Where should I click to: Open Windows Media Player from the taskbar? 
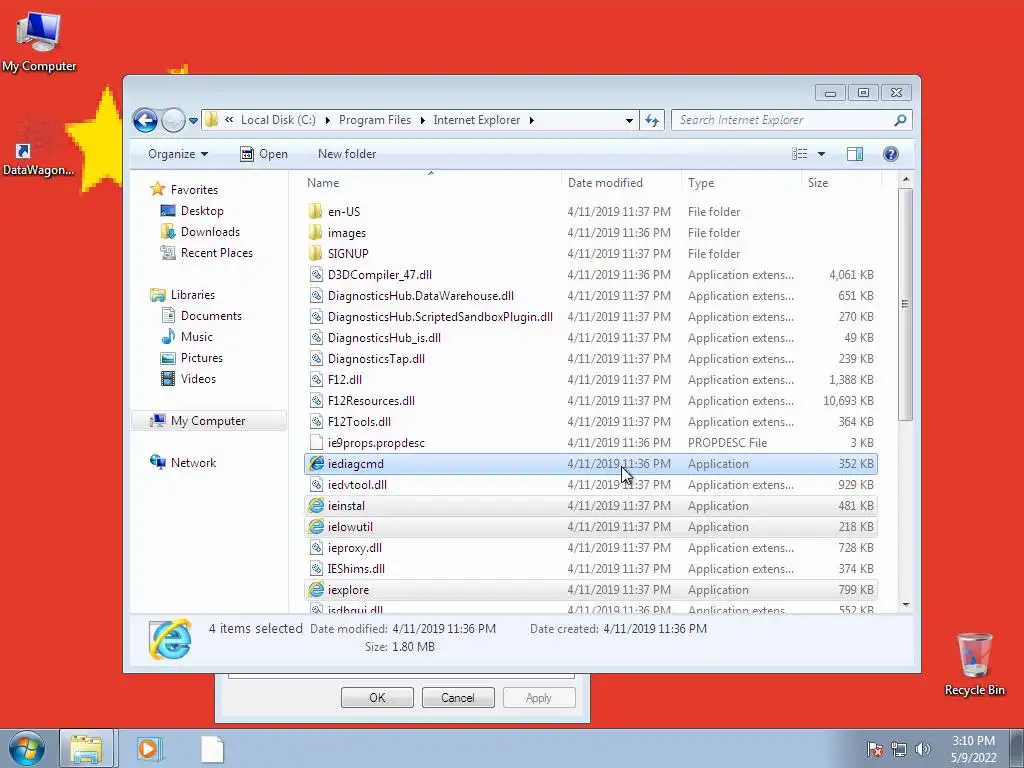click(150, 748)
